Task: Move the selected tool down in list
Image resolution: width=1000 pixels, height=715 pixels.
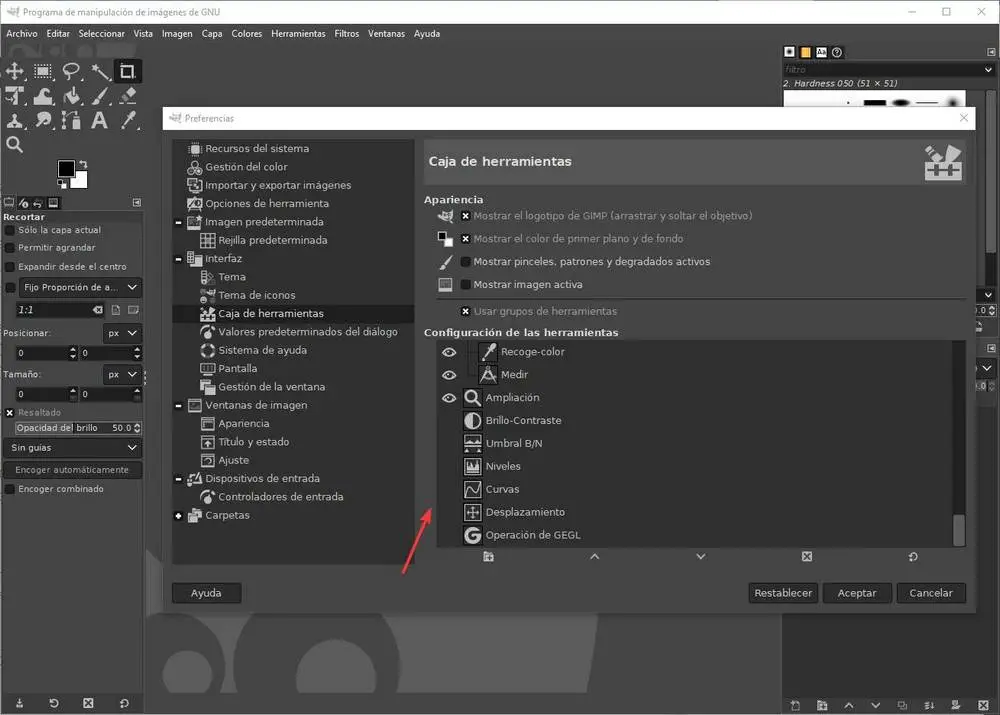Action: pos(701,557)
